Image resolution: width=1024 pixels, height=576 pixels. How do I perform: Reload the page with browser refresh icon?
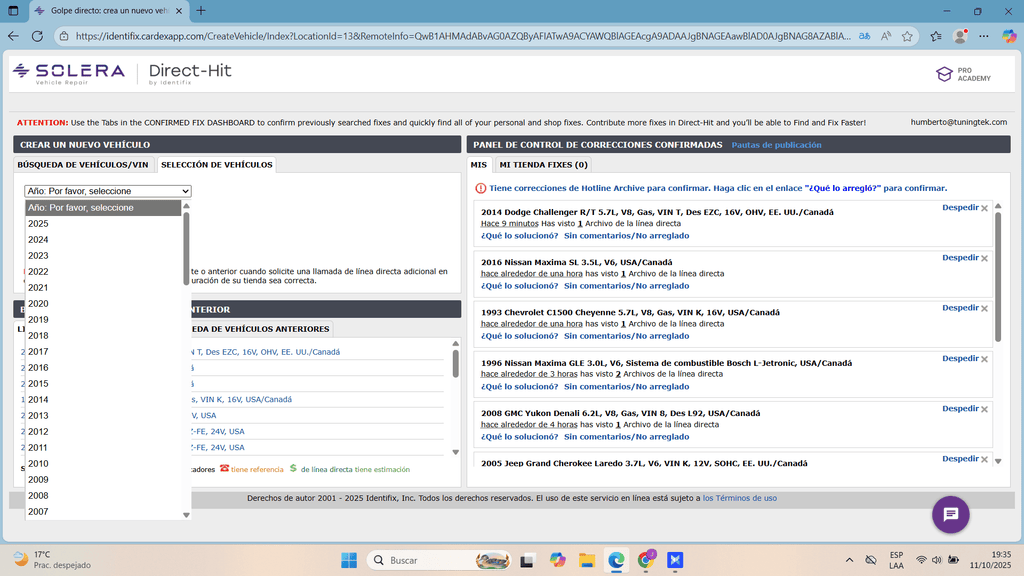point(37,36)
